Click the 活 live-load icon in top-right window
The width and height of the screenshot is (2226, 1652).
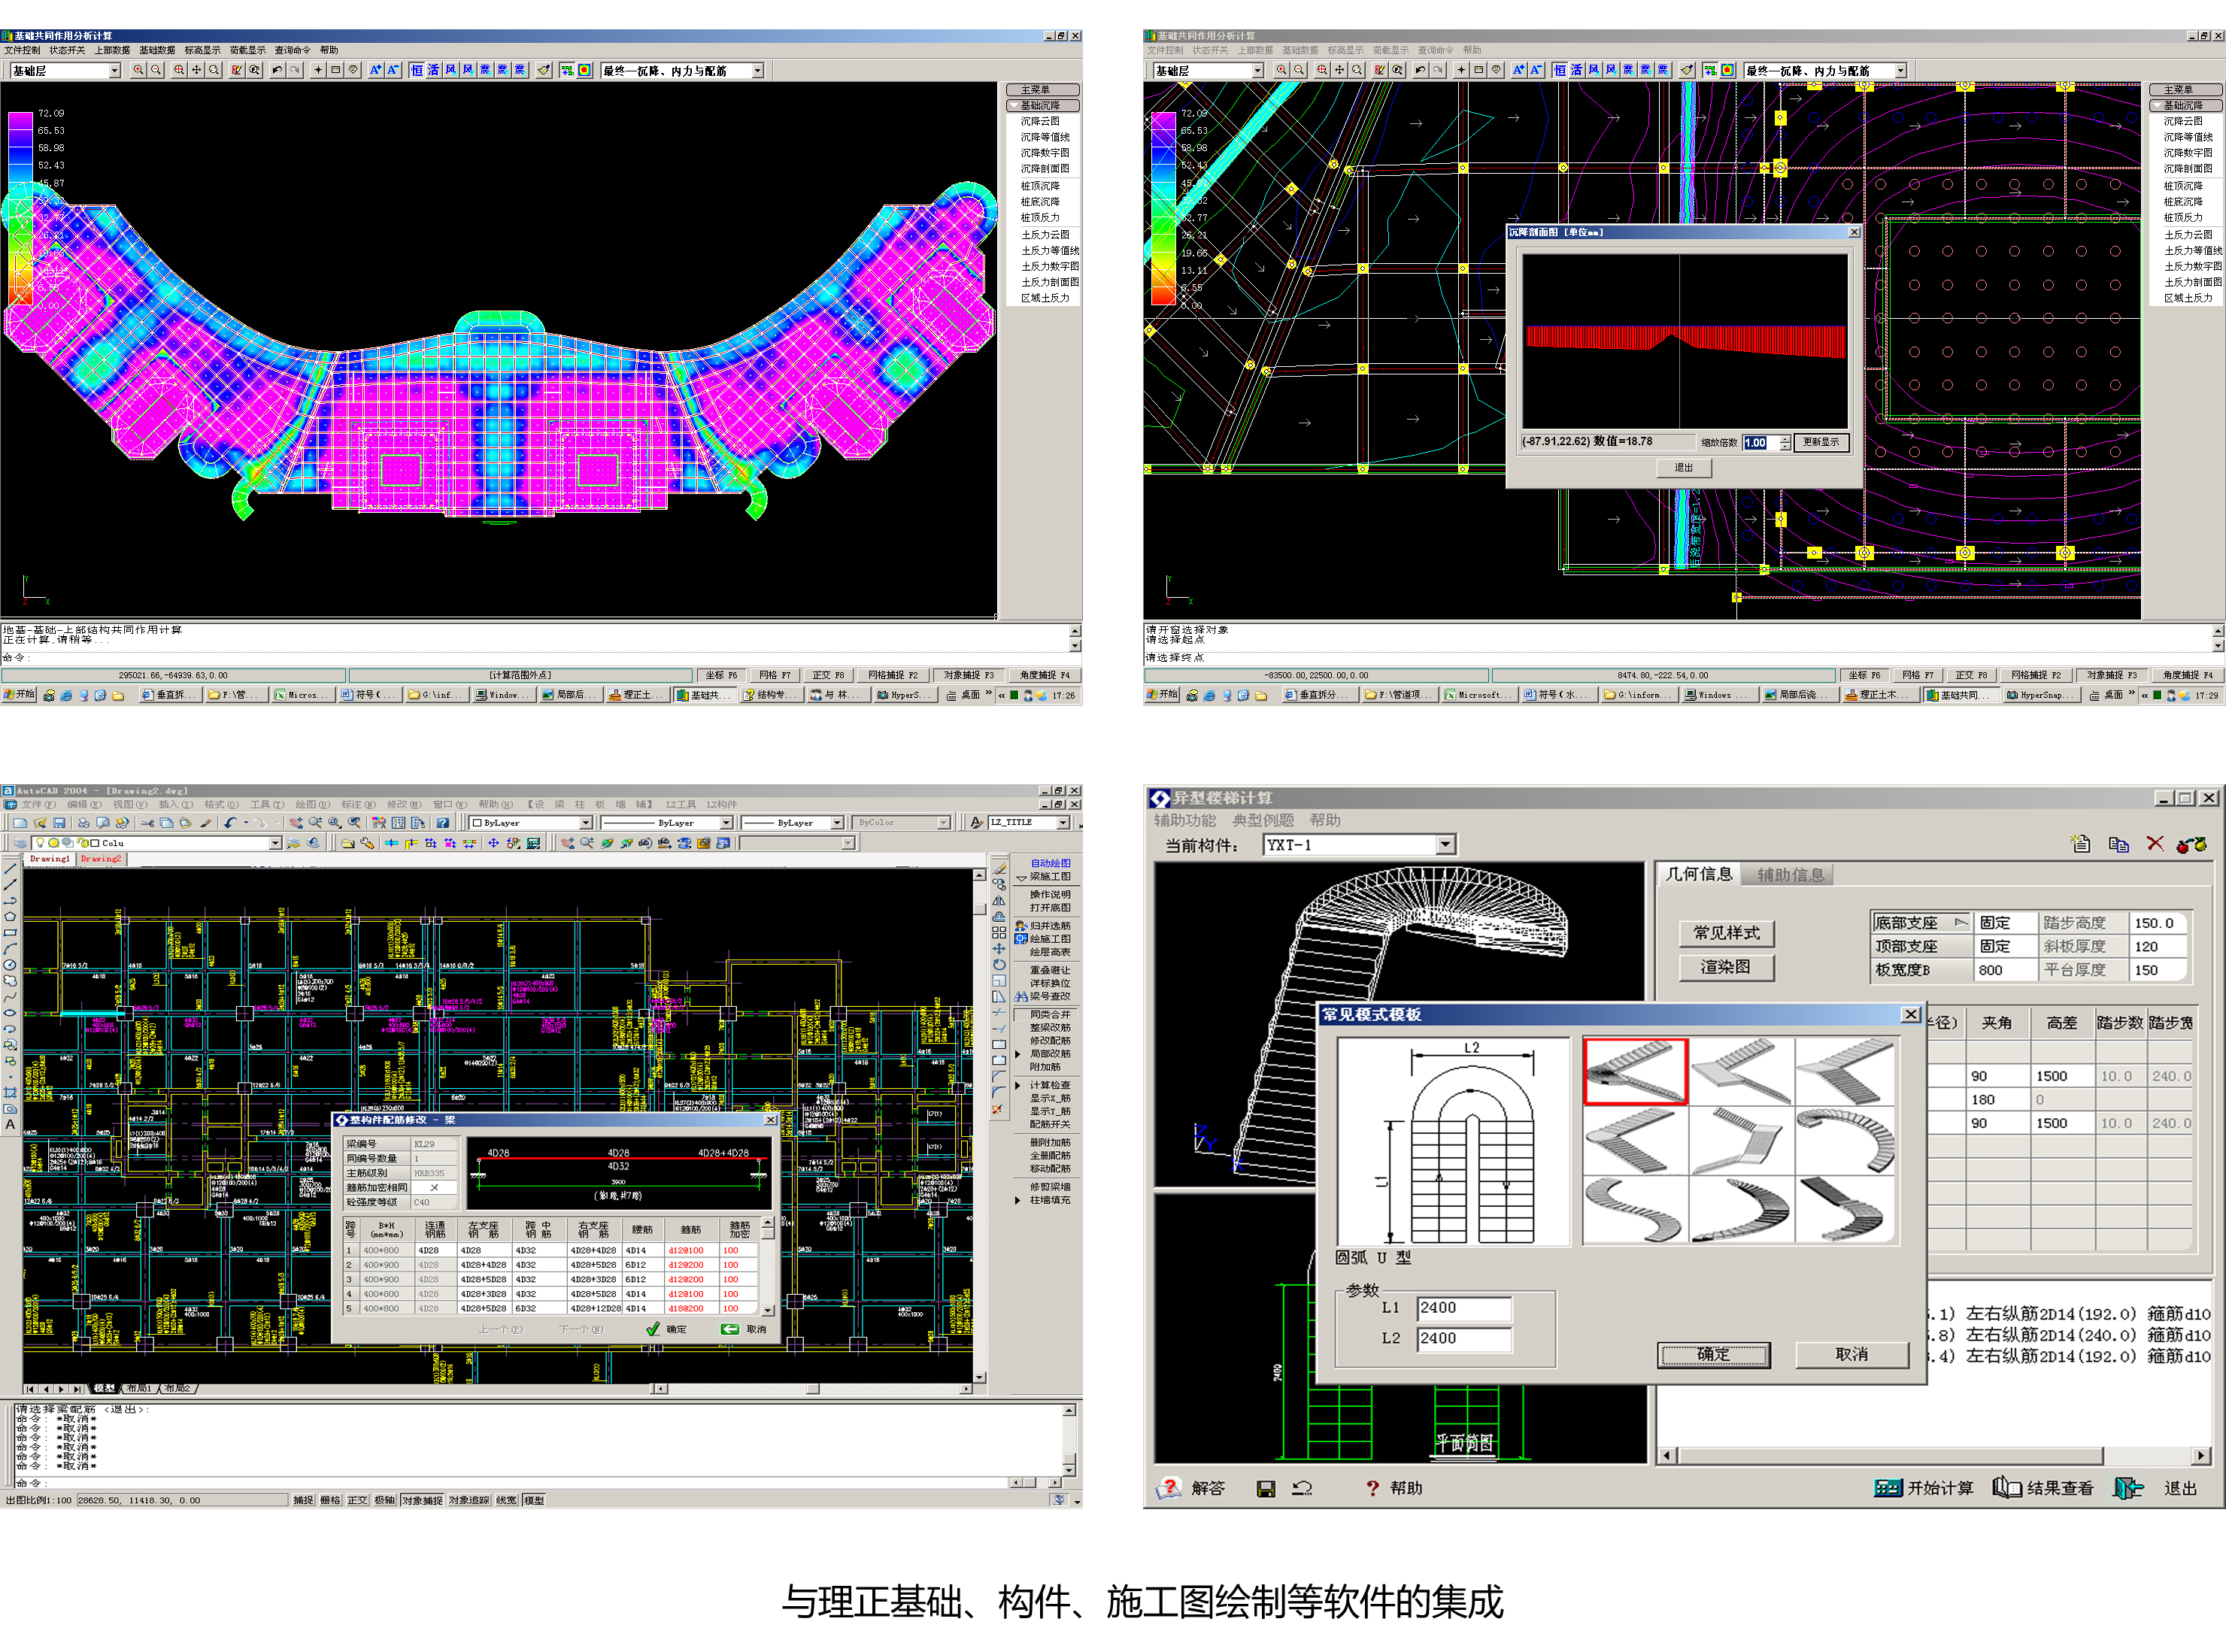1576,70
